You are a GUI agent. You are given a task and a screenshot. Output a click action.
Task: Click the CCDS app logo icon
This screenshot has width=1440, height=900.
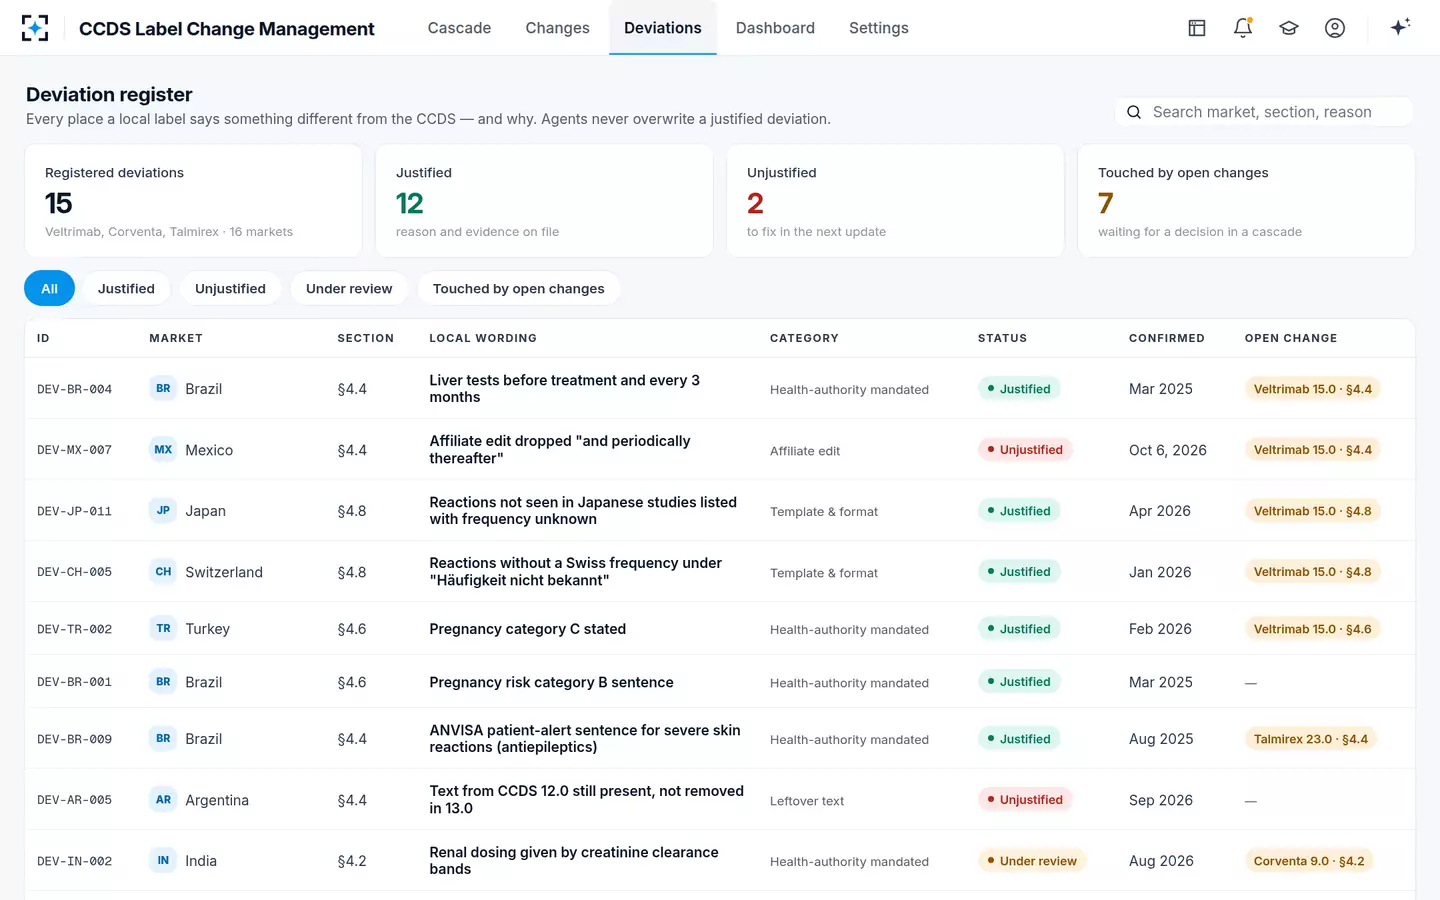pos(35,28)
